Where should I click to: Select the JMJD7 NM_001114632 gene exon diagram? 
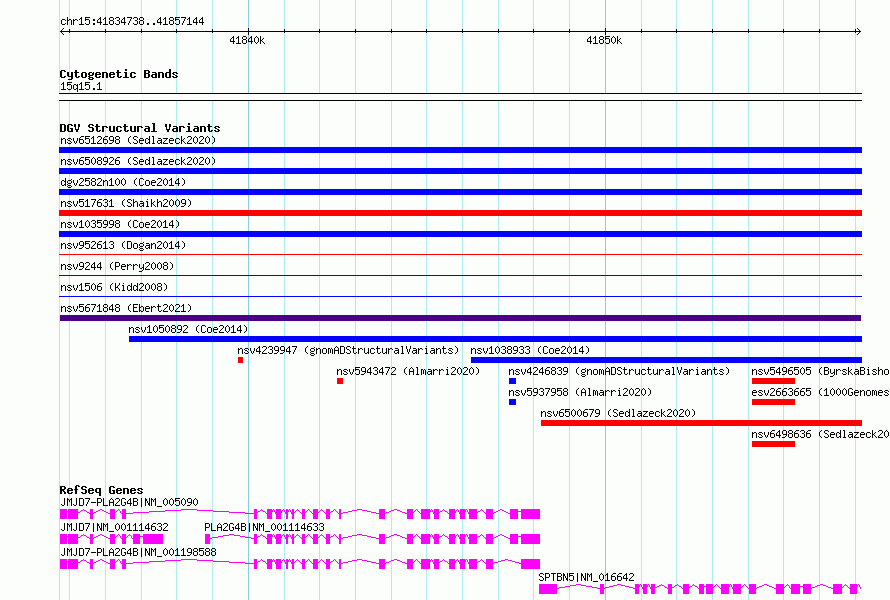(111, 539)
